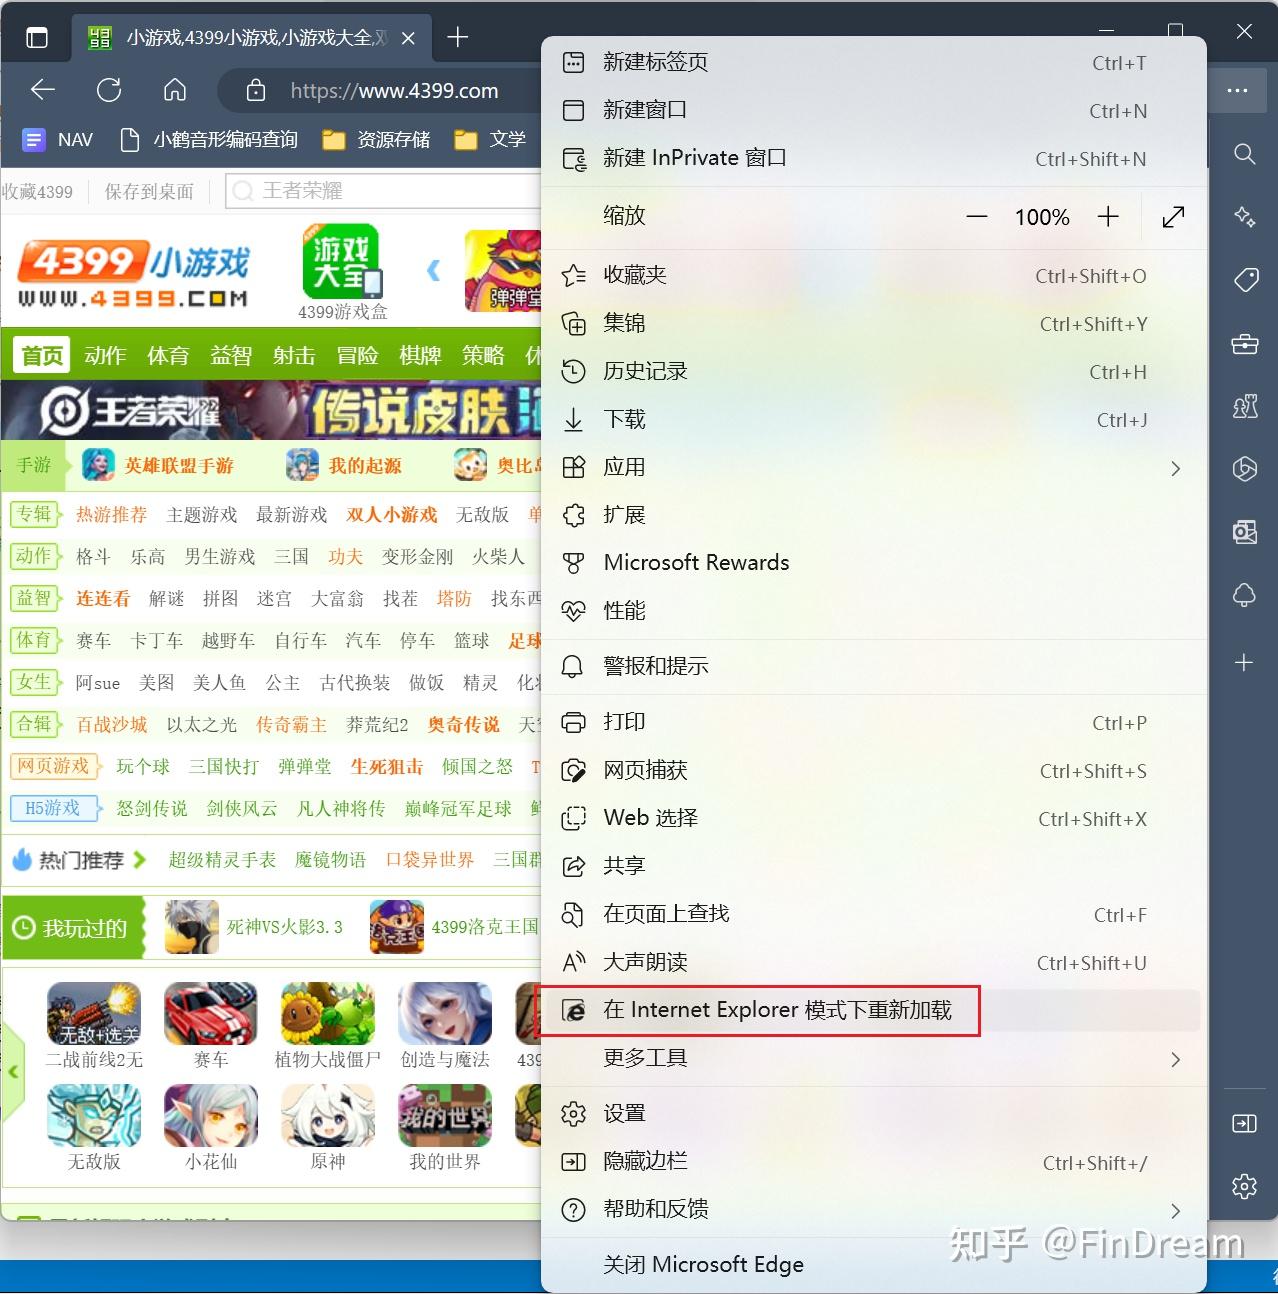The height and width of the screenshot is (1294, 1278).
Task: Open 警报和提示 menu item
Action: (x=874, y=666)
